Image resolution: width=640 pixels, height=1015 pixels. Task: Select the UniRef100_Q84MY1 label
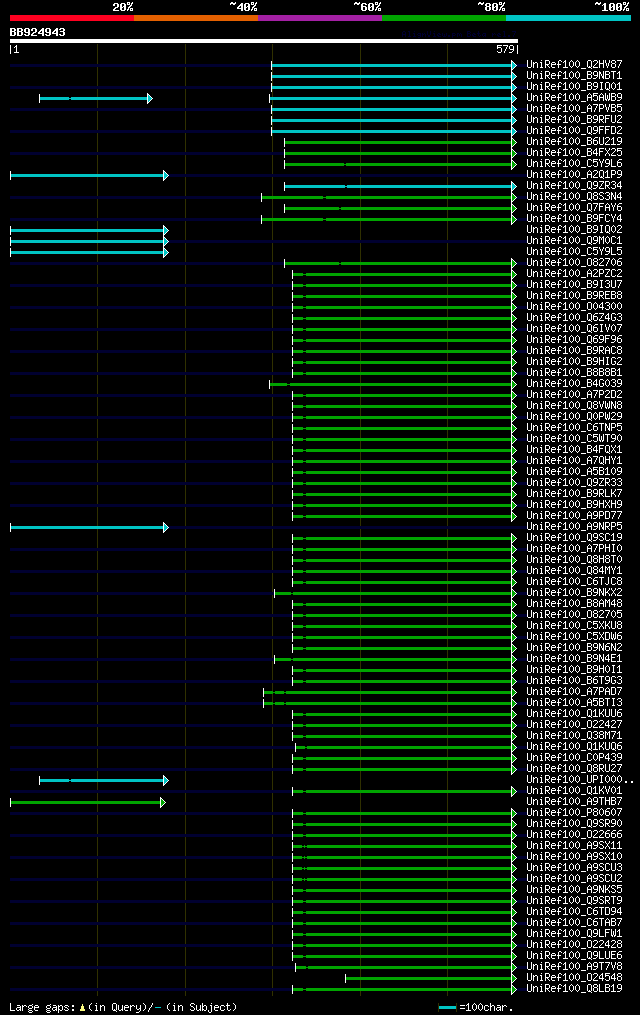tap(574, 571)
